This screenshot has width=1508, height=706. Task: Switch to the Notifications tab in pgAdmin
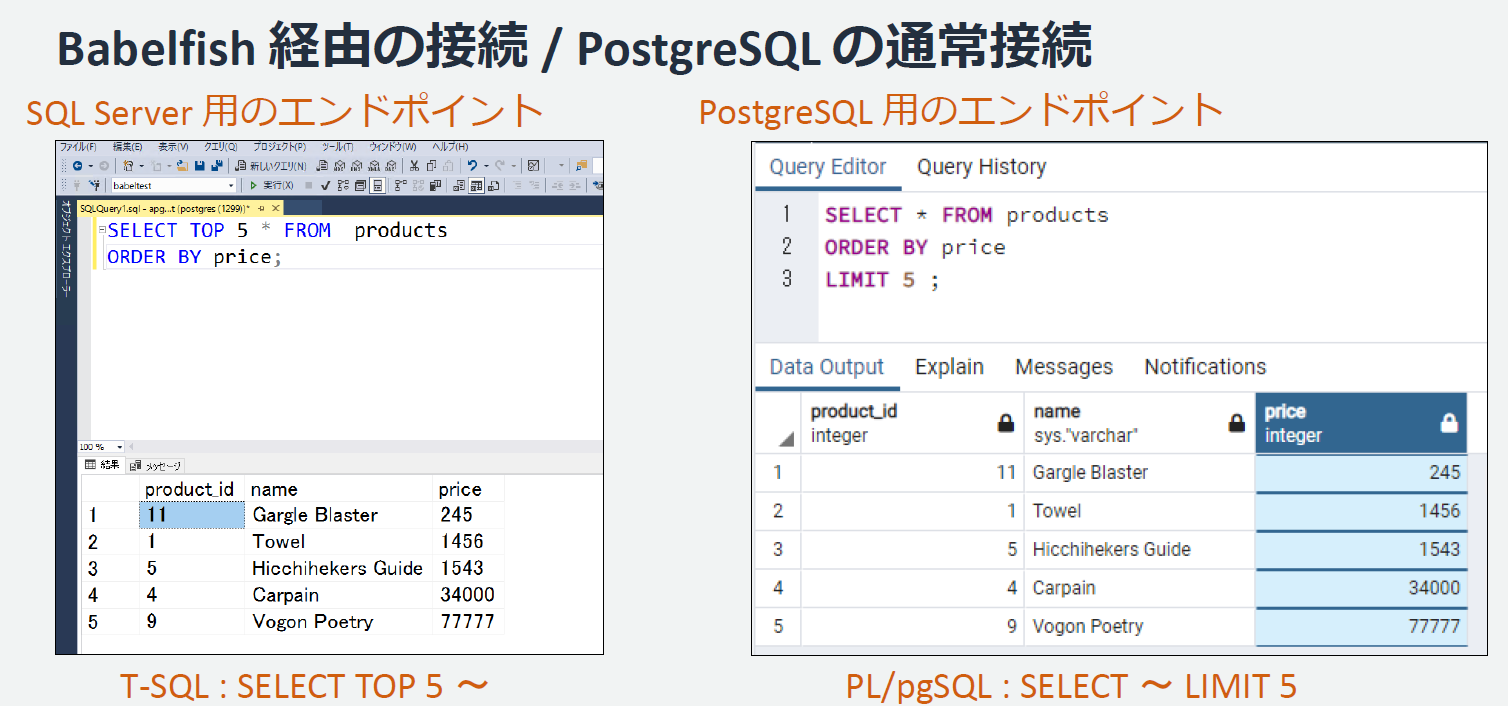(x=1204, y=366)
